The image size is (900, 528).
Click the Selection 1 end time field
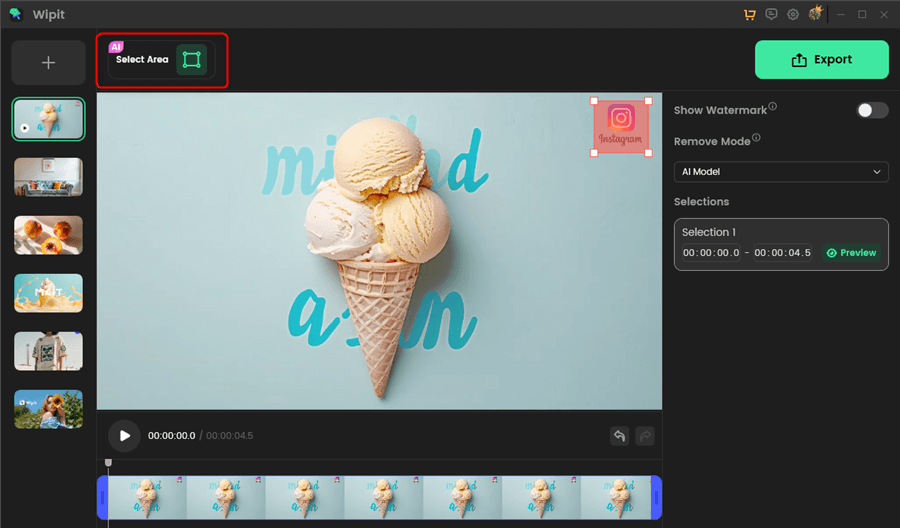coord(782,253)
